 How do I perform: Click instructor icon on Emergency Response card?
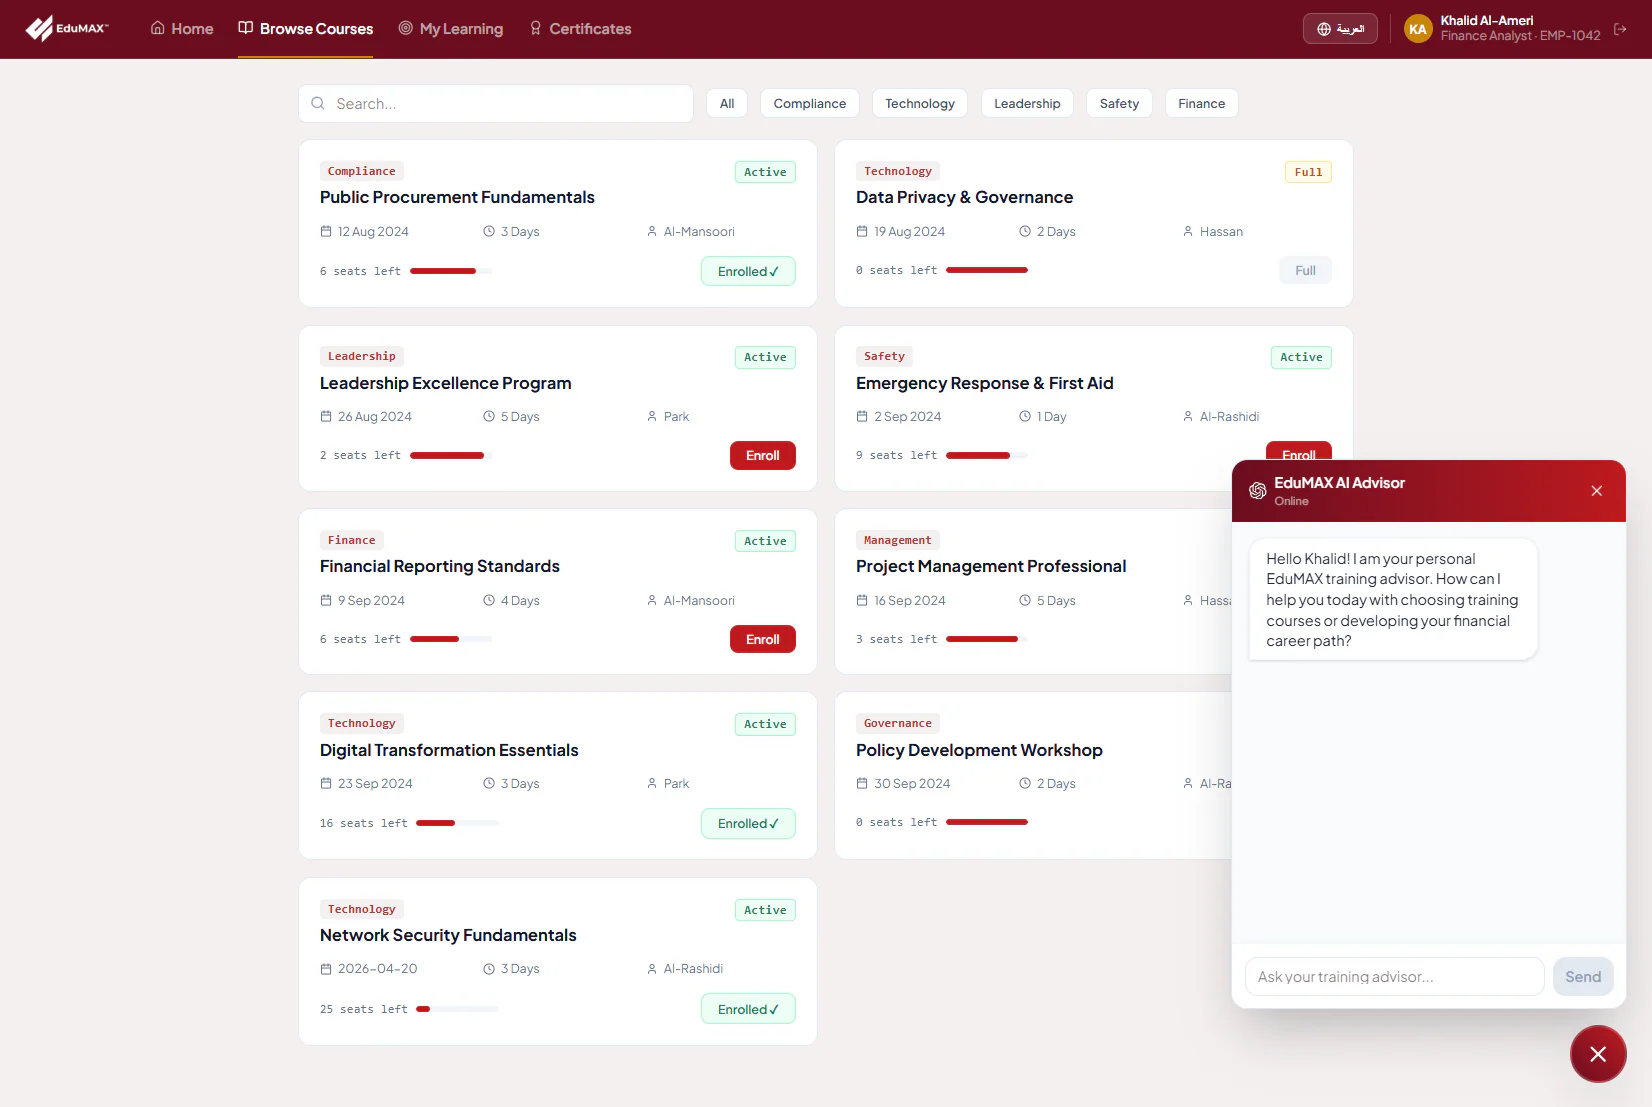click(x=1188, y=416)
